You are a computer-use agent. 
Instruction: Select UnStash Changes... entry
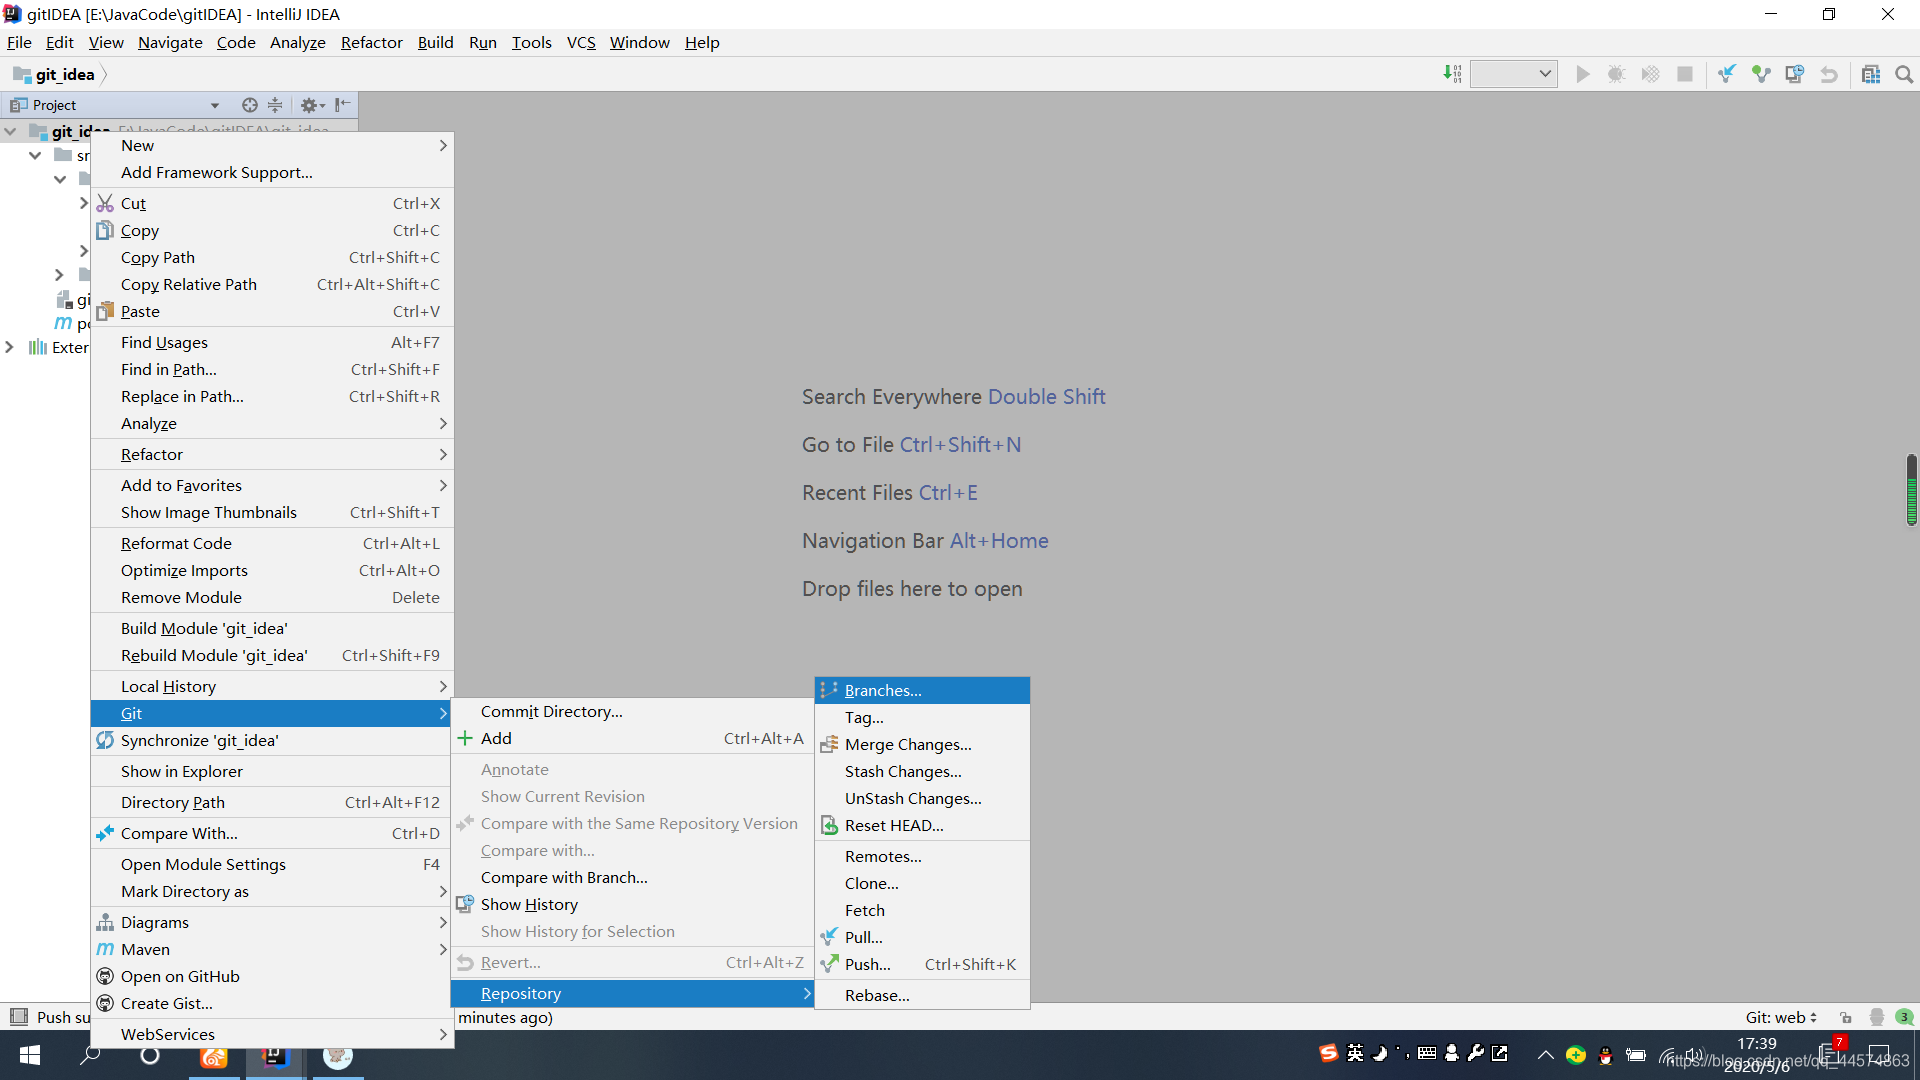point(922,799)
